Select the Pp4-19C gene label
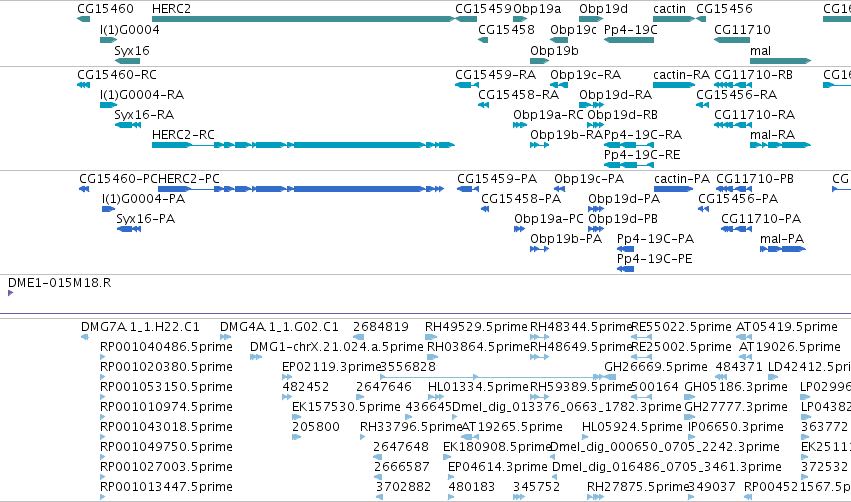Screen dimensions: 851x502 point(630,29)
